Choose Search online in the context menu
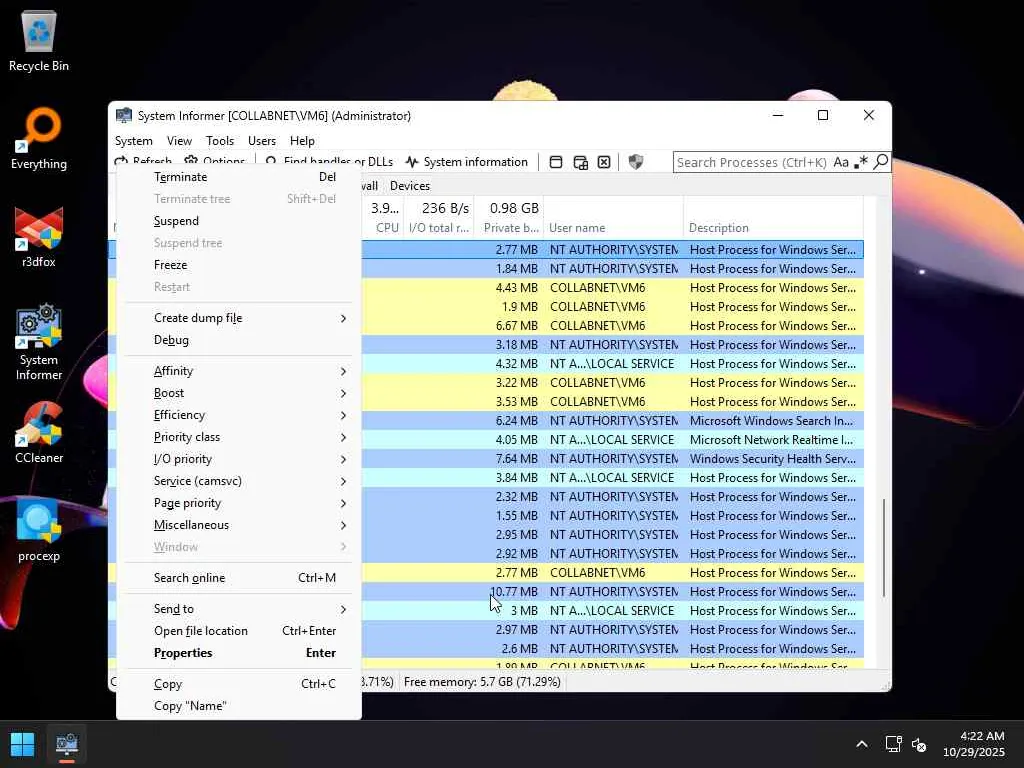1024x768 pixels. [239, 578]
